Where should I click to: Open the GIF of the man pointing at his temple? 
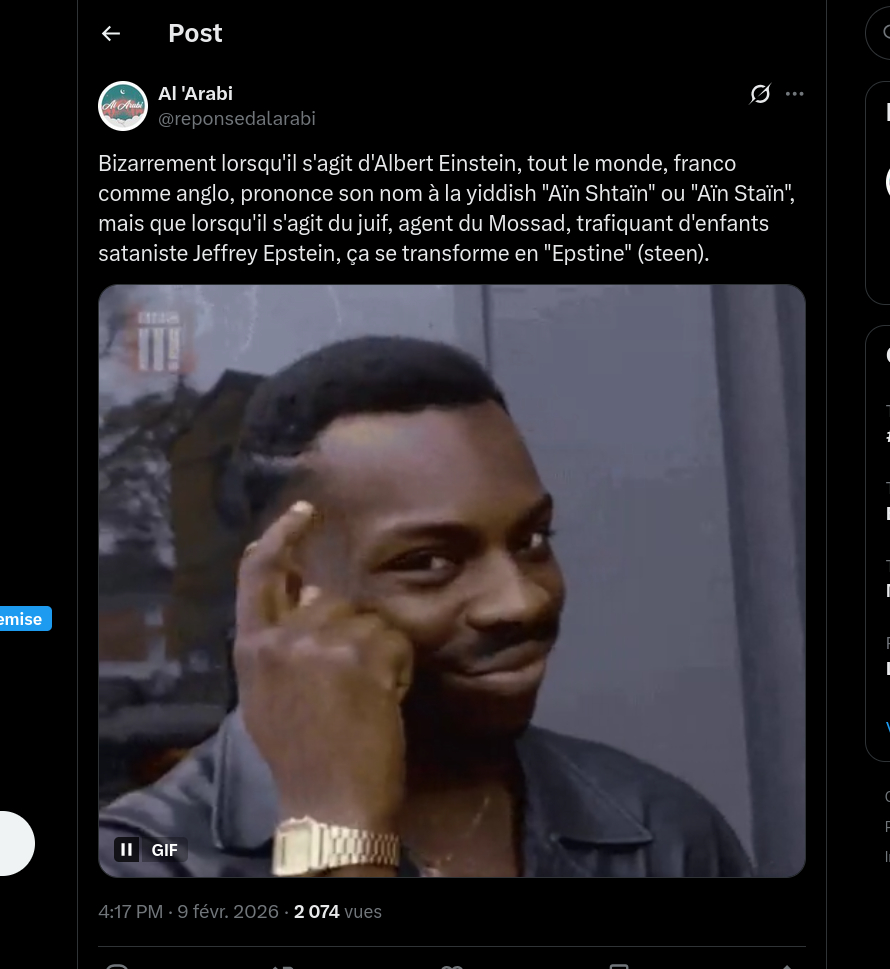451,580
